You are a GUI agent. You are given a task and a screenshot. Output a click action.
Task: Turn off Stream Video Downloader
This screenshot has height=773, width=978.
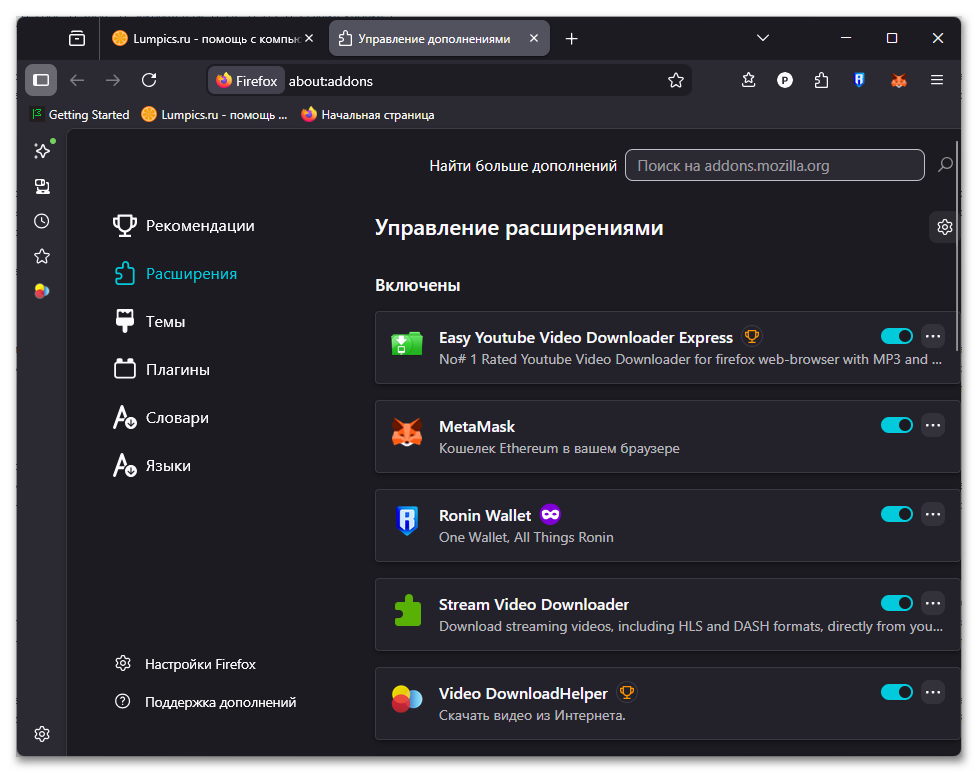click(x=896, y=603)
